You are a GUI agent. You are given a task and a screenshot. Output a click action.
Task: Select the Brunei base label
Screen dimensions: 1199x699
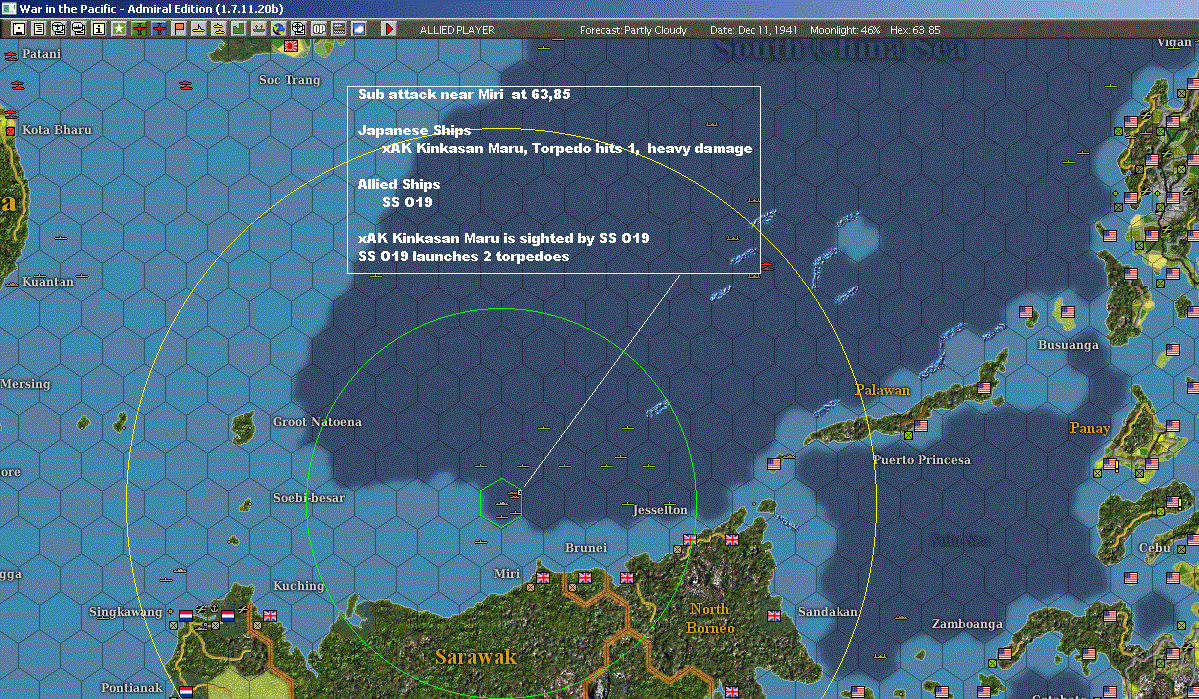586,548
